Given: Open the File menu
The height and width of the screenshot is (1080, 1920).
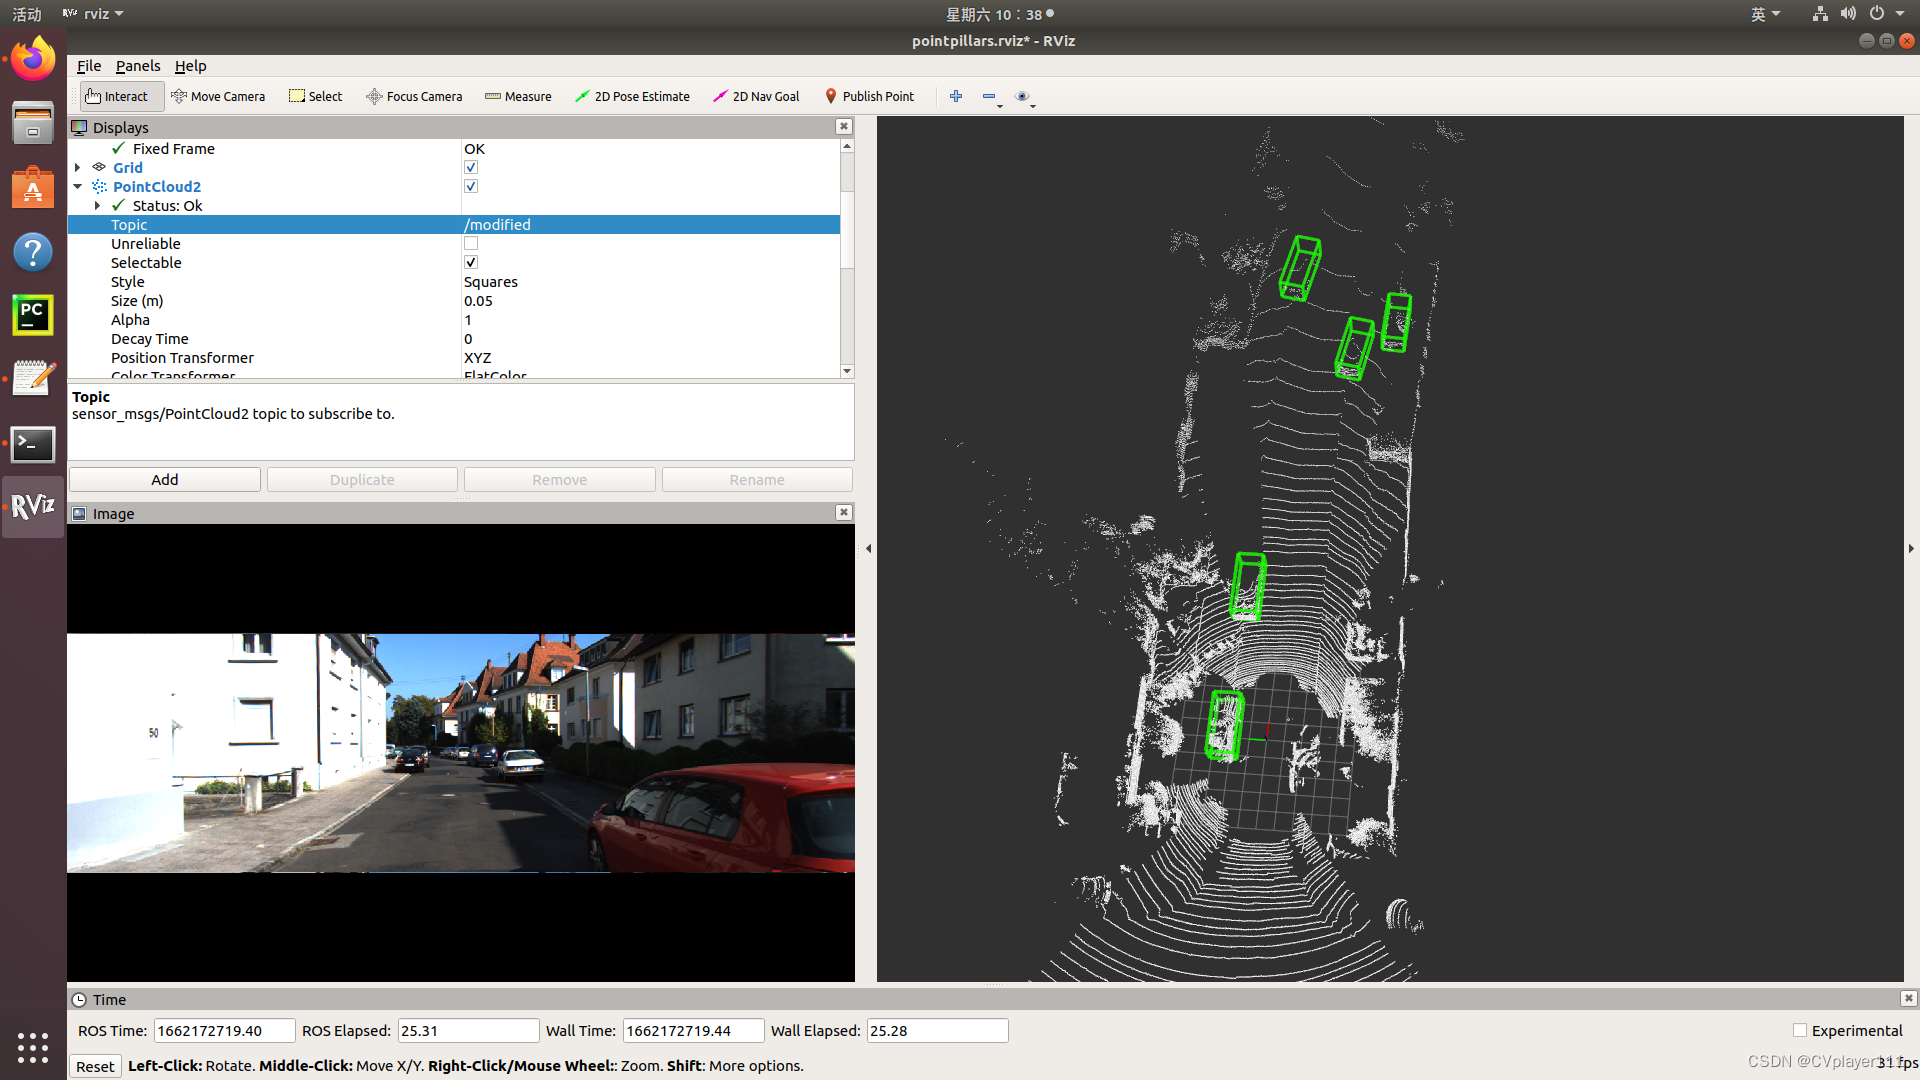Looking at the screenshot, I should (x=88, y=66).
